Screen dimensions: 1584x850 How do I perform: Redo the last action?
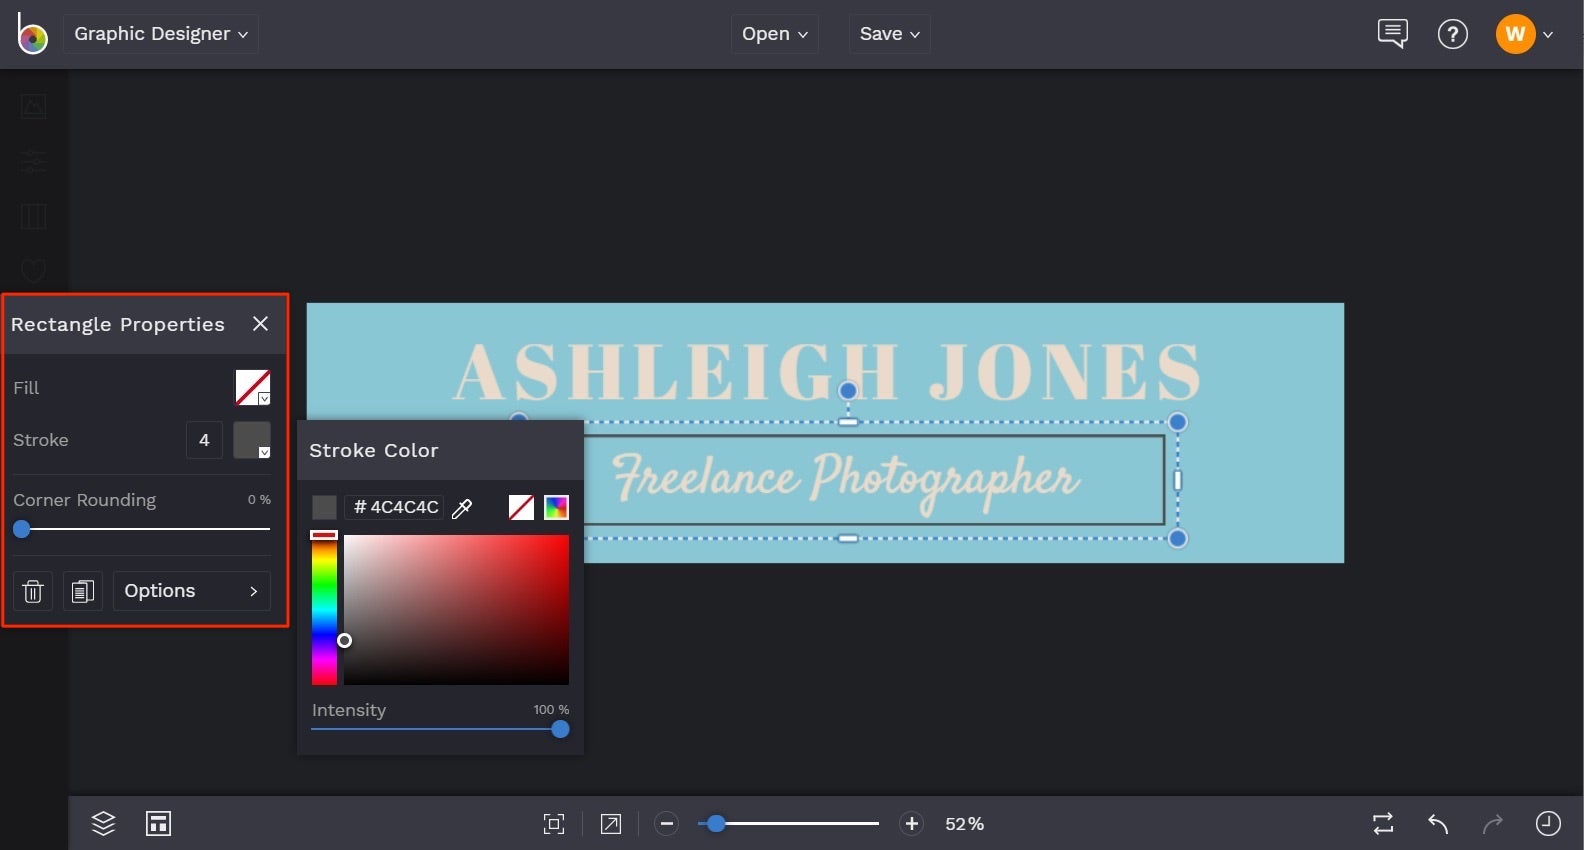click(x=1493, y=824)
